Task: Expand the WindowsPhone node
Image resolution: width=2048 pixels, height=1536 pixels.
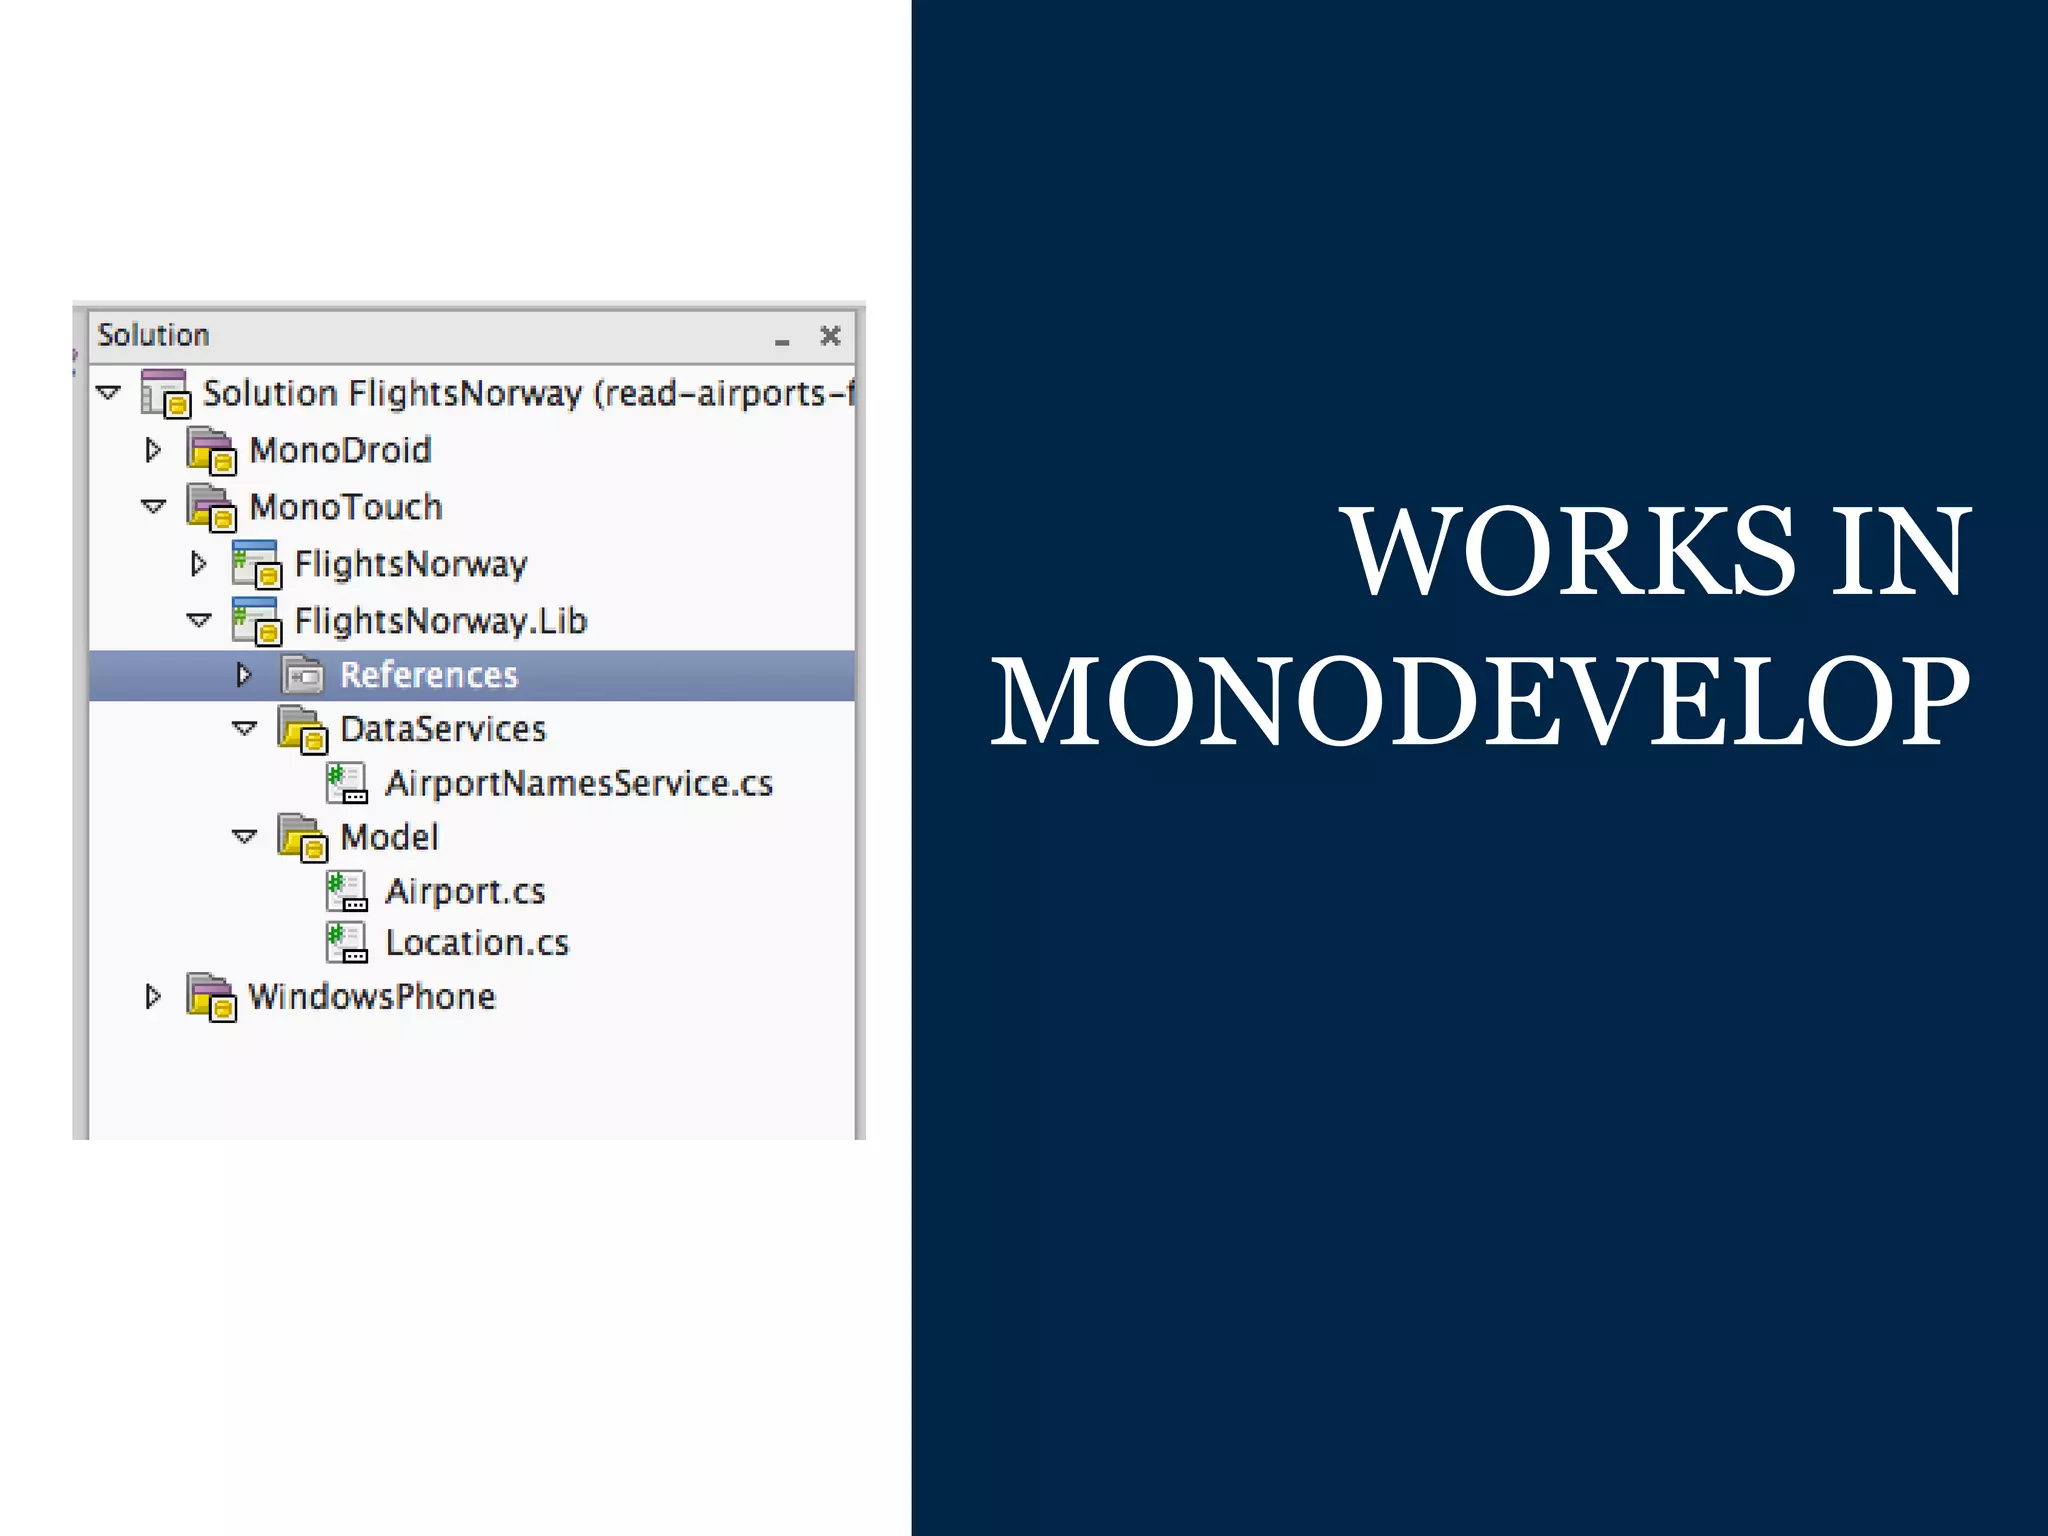Action: click(153, 997)
